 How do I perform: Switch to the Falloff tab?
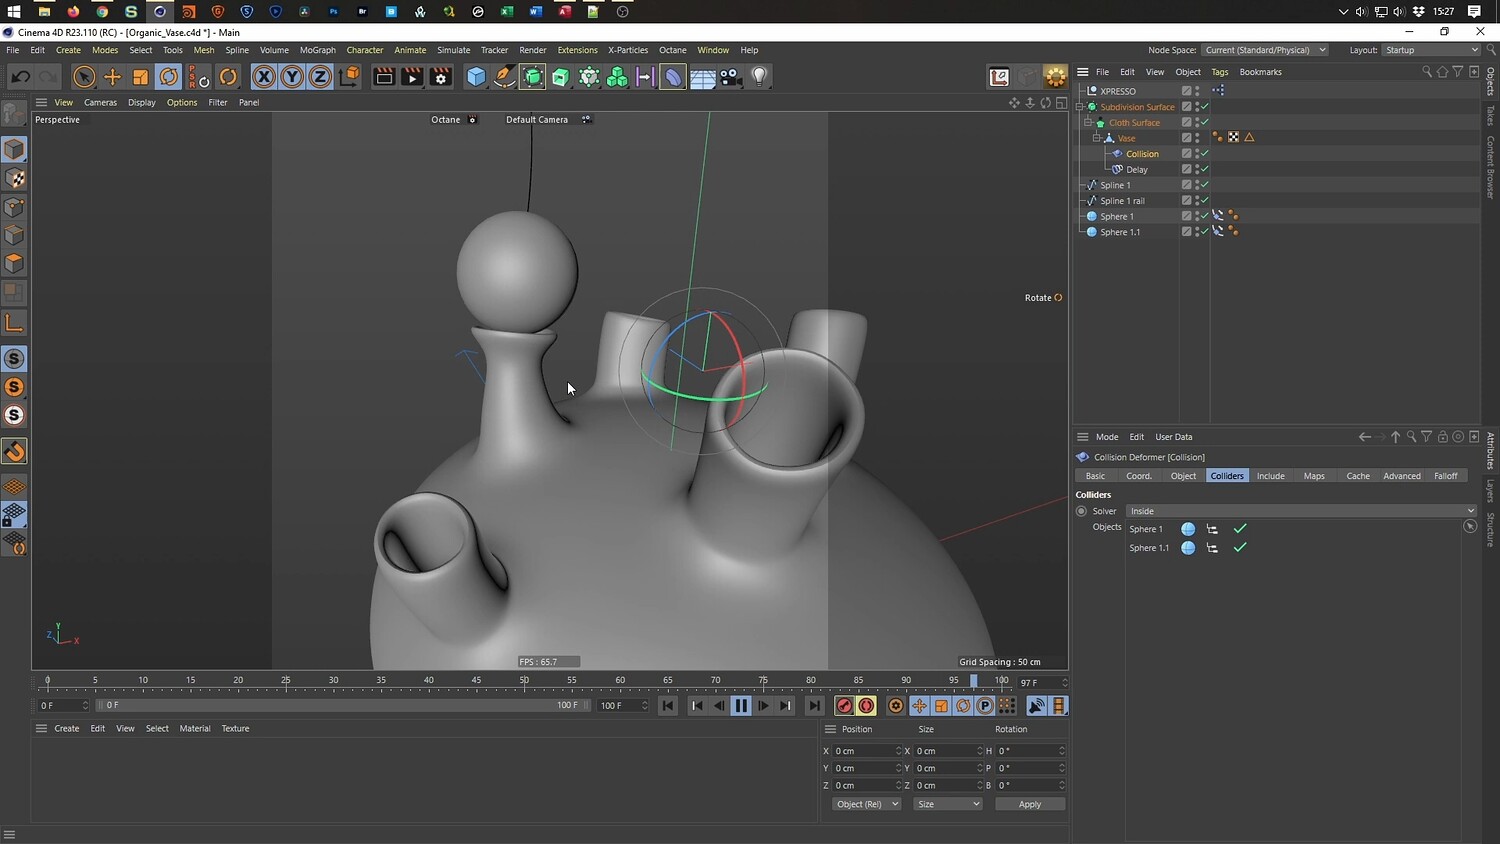[1445, 476]
